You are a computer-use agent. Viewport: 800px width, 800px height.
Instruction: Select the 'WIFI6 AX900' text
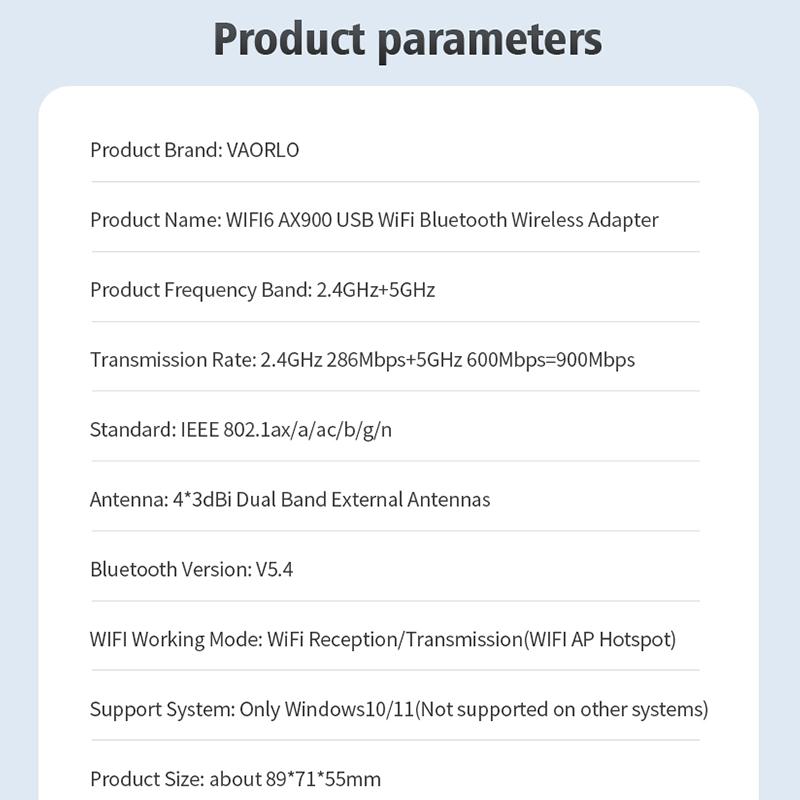click(272, 220)
